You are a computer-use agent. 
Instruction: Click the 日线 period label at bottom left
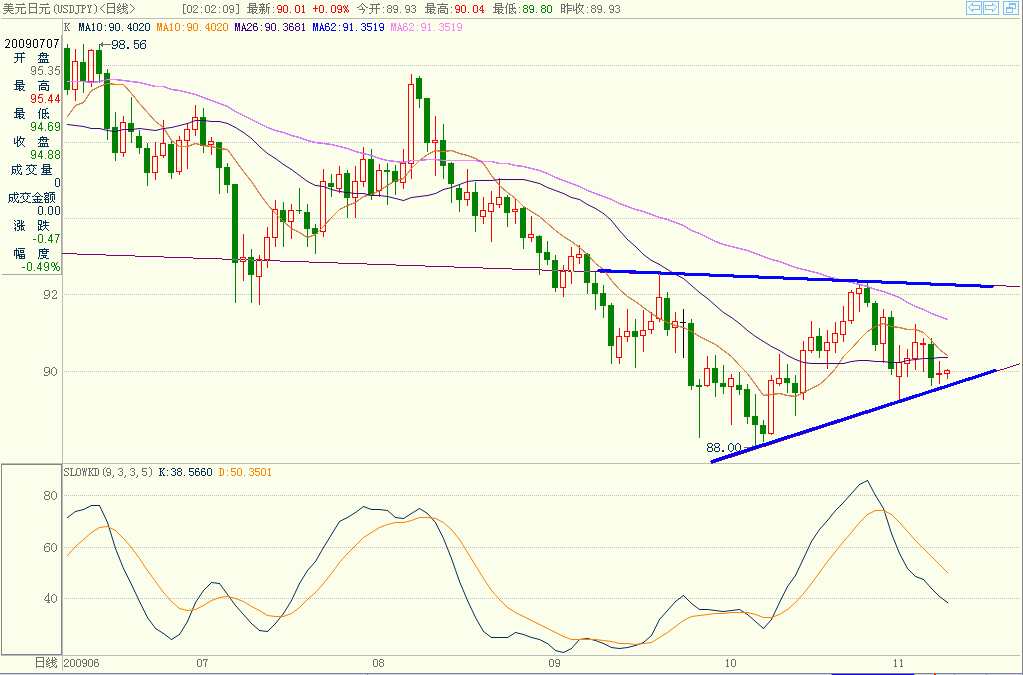(46, 663)
